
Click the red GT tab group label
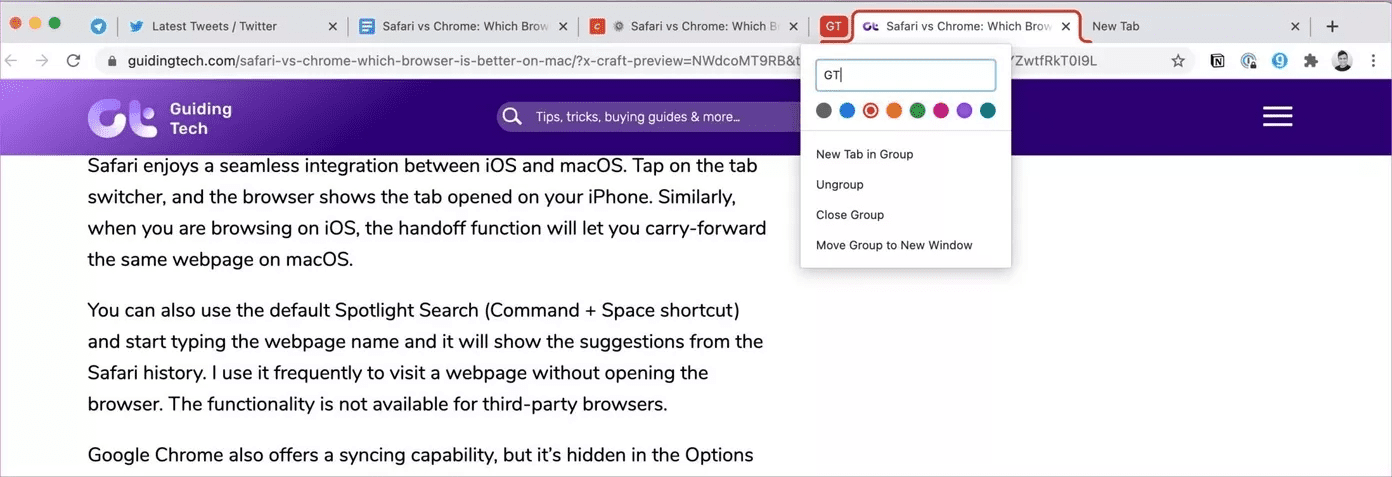[x=833, y=26]
